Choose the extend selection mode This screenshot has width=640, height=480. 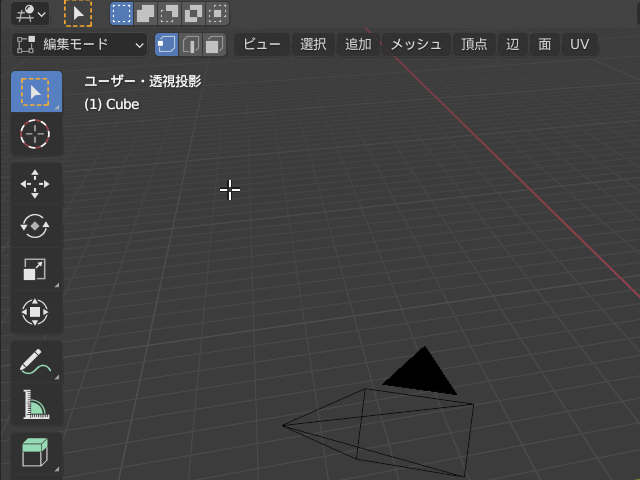(145, 14)
